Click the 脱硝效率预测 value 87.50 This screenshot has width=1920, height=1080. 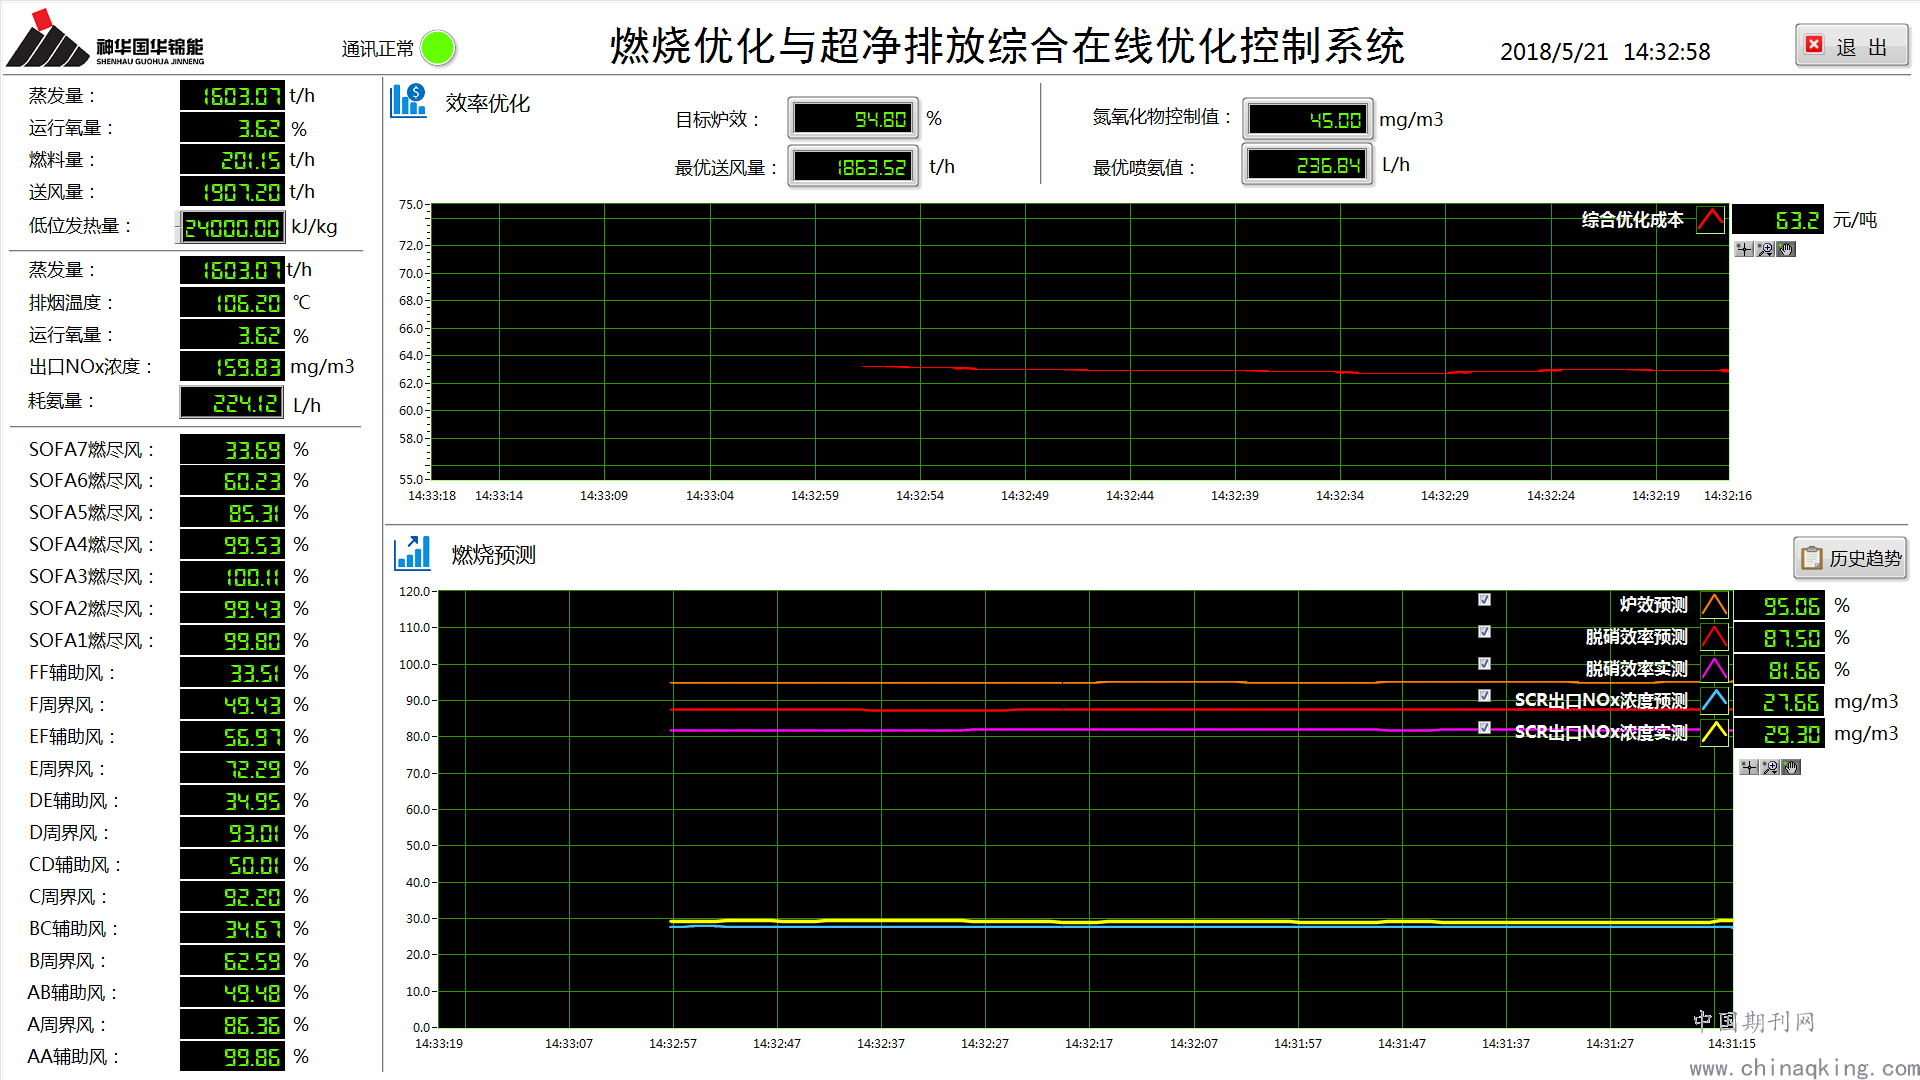click(x=1779, y=638)
